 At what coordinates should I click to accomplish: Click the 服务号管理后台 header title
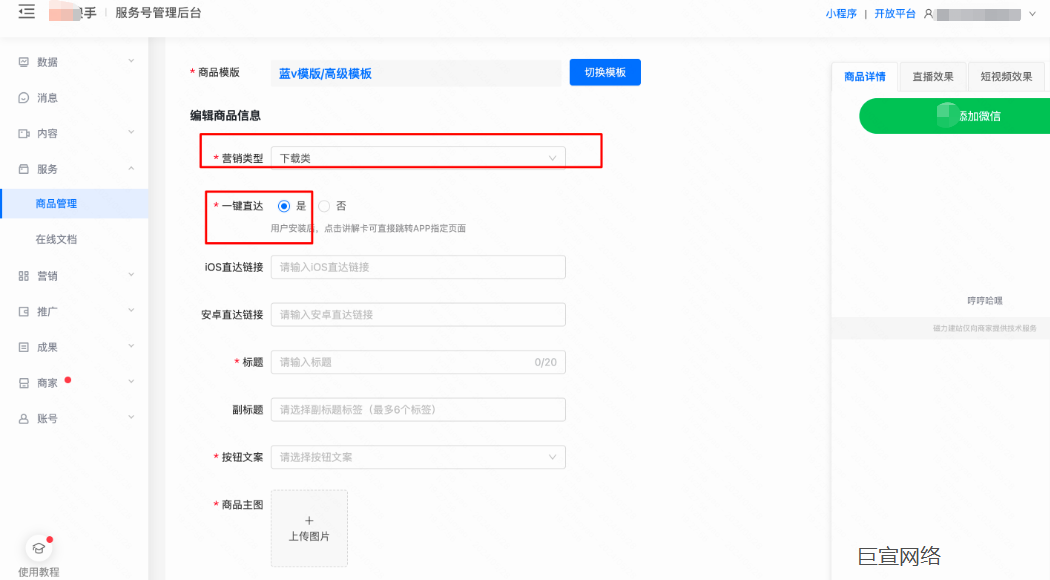click(158, 13)
